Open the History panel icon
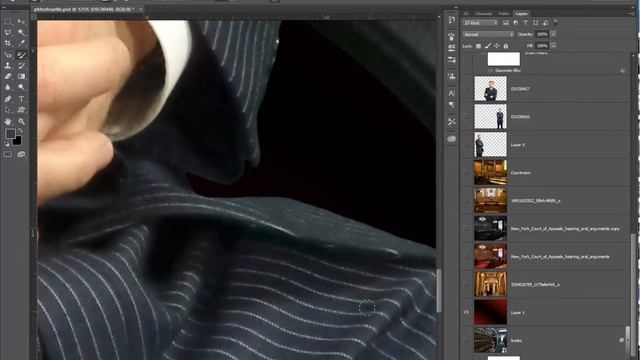640x360 pixels. (451, 20)
